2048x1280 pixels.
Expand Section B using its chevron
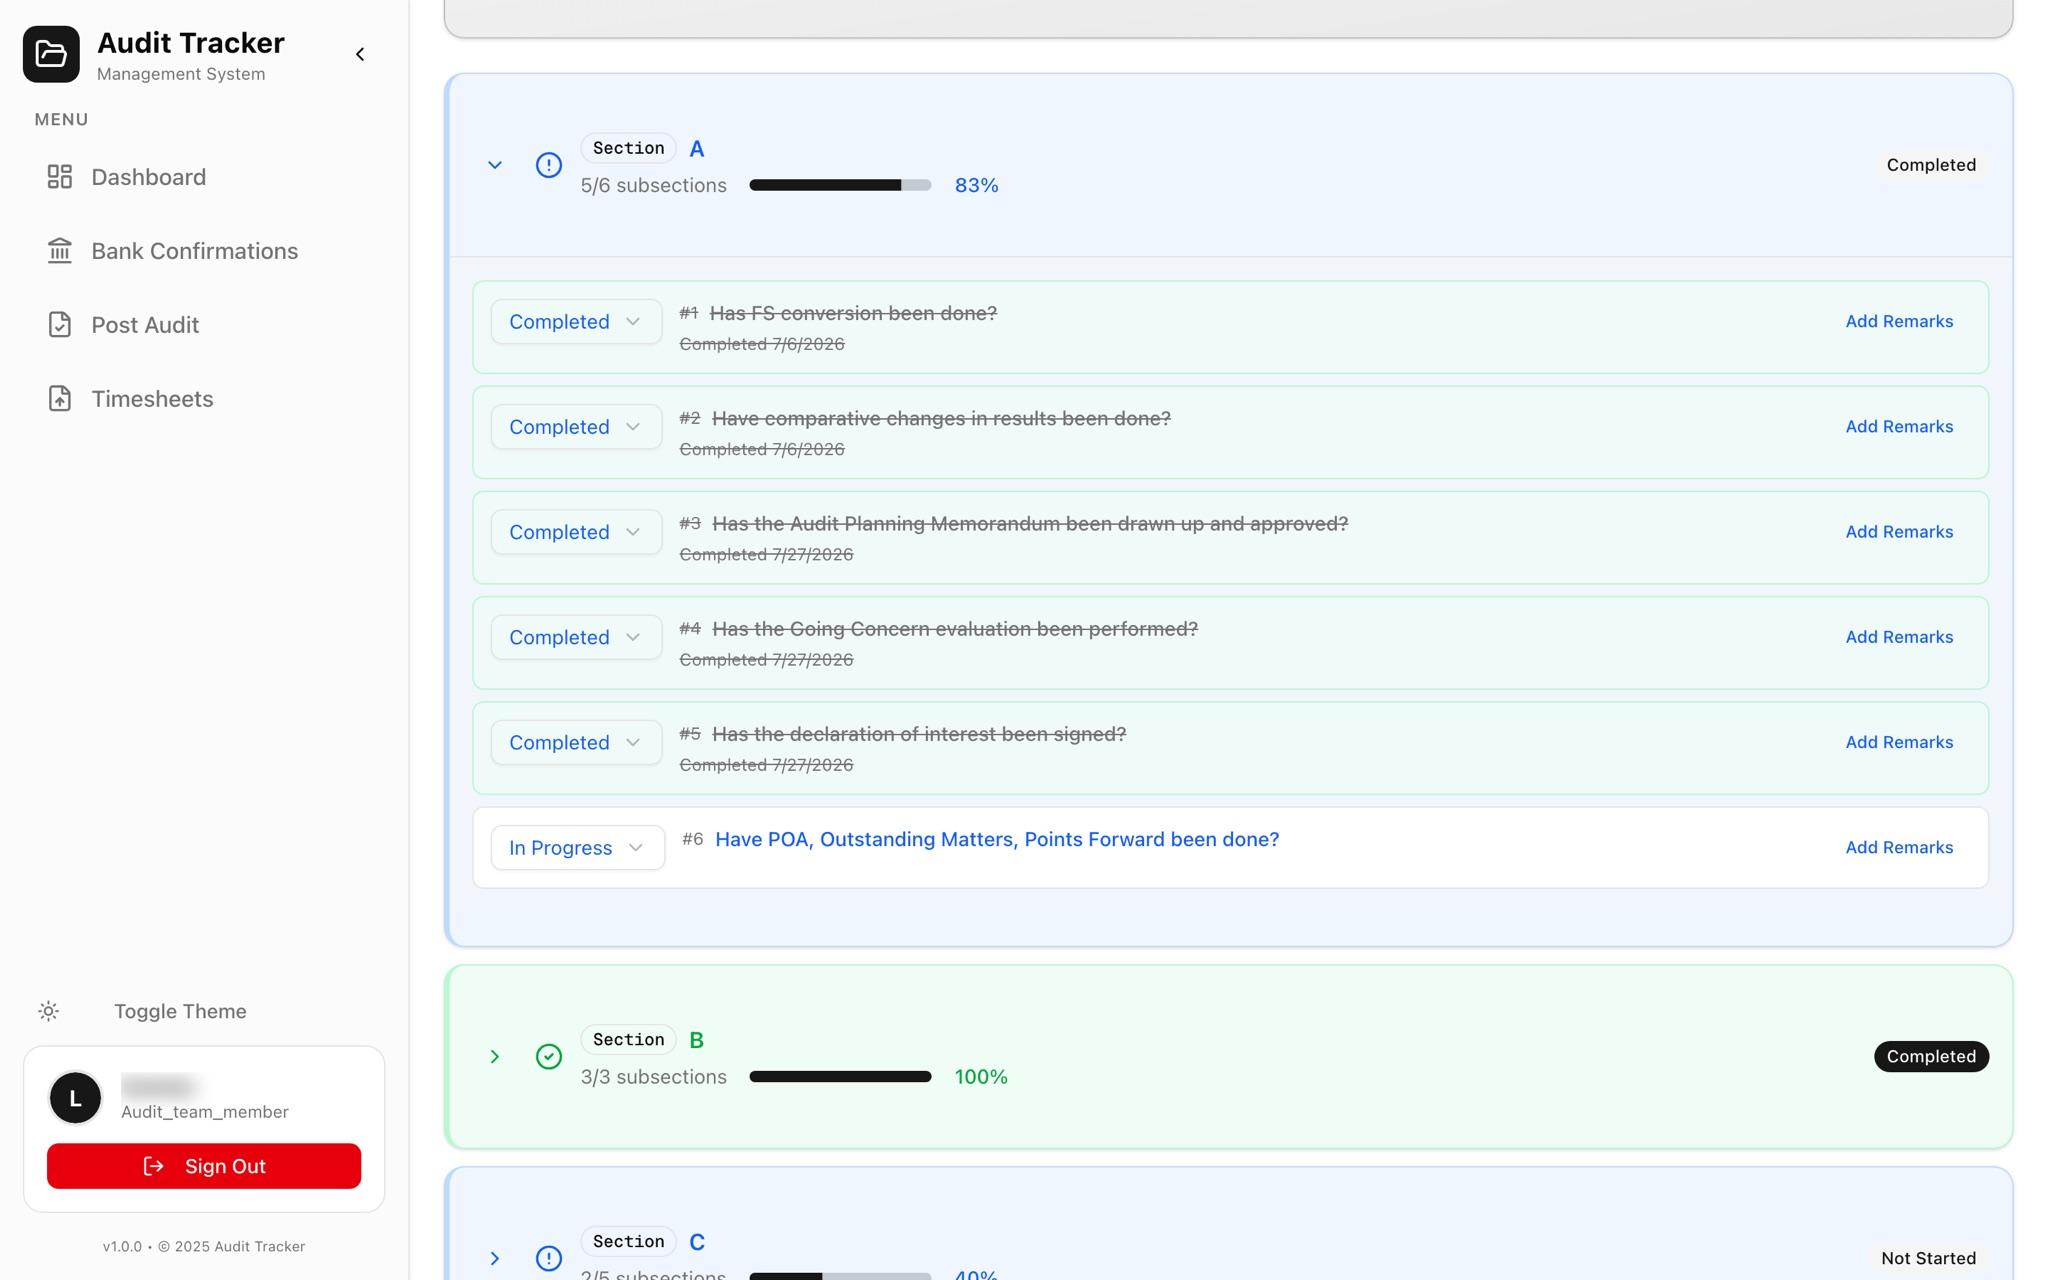495,1057
